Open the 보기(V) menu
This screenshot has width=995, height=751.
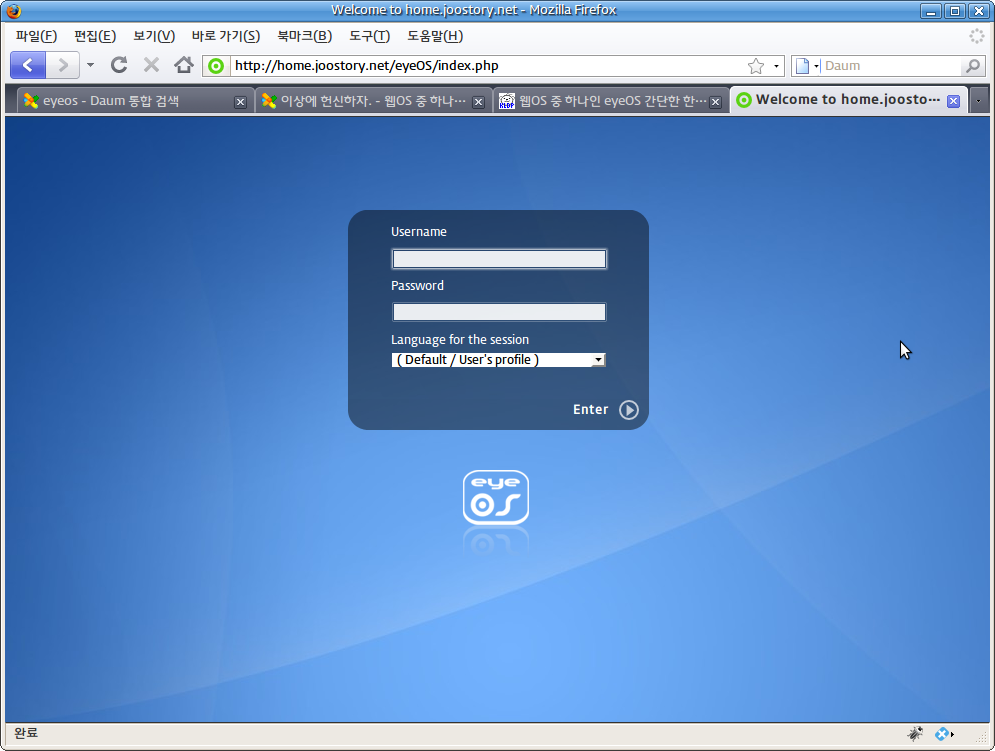click(x=154, y=36)
